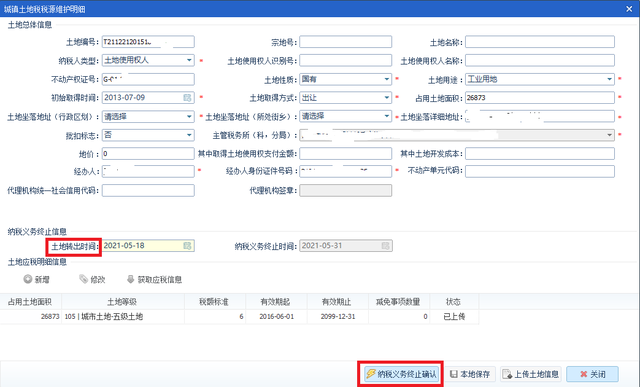Image resolution: width=640 pixels, height=387 pixels.
Task: Expand the 抵扣标志 dropdown
Action: pos(189,135)
